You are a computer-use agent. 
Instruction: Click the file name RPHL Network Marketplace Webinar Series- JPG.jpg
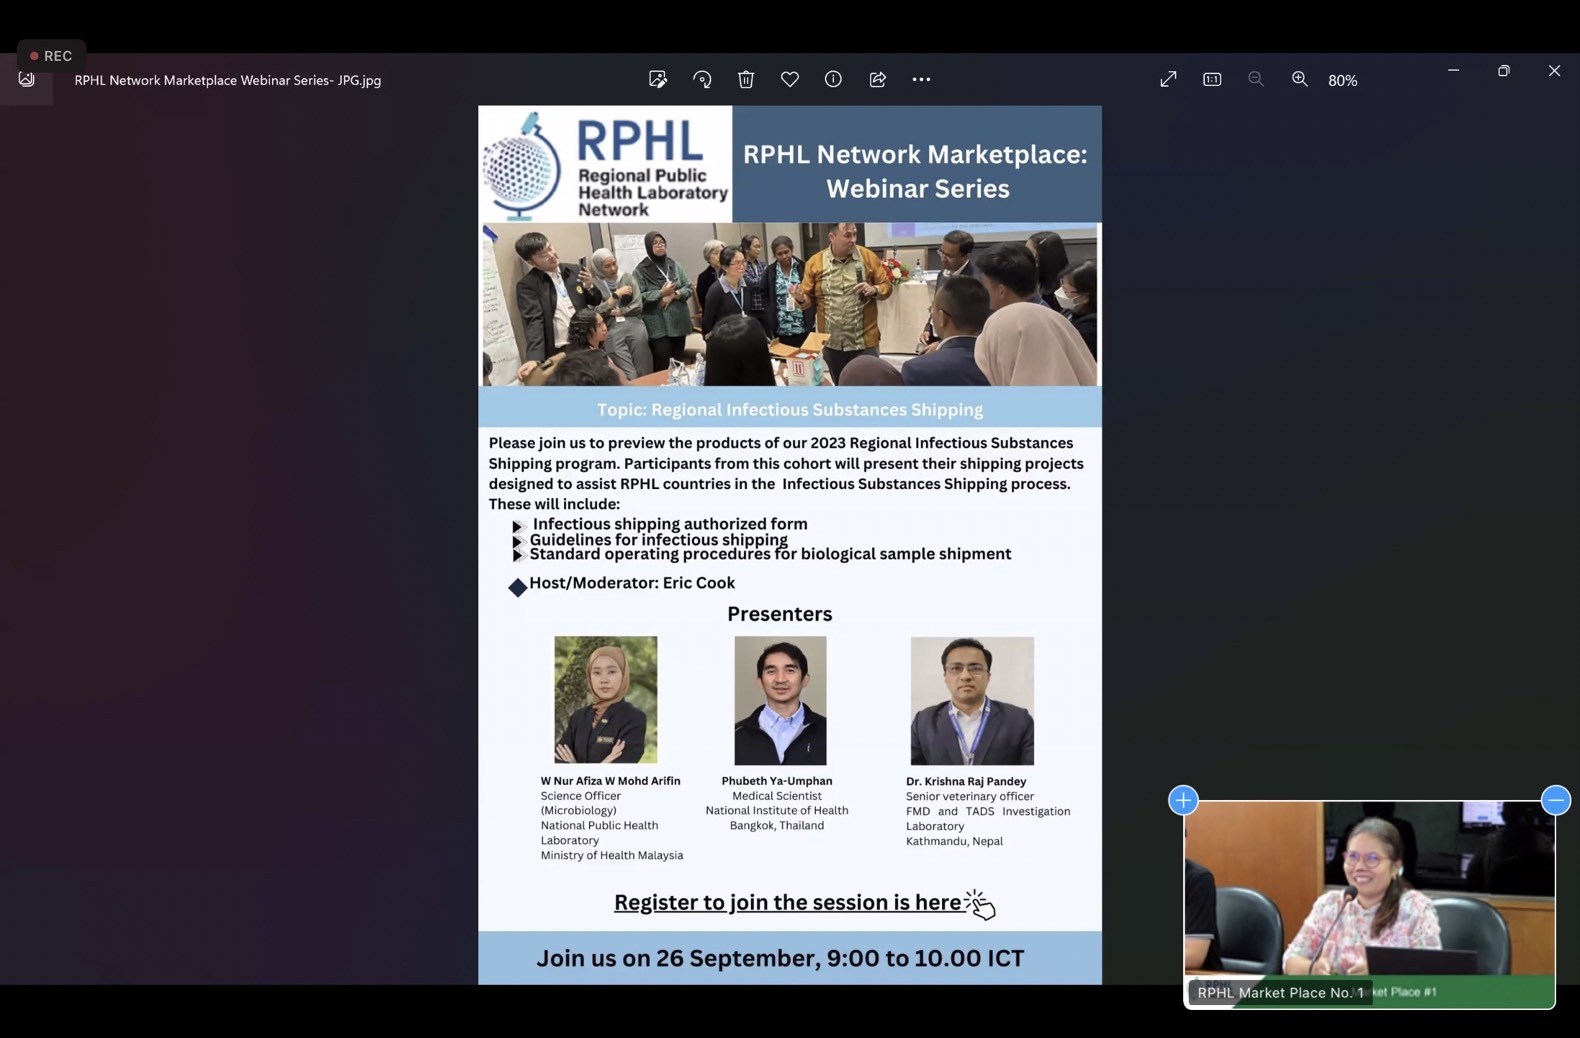click(x=228, y=80)
